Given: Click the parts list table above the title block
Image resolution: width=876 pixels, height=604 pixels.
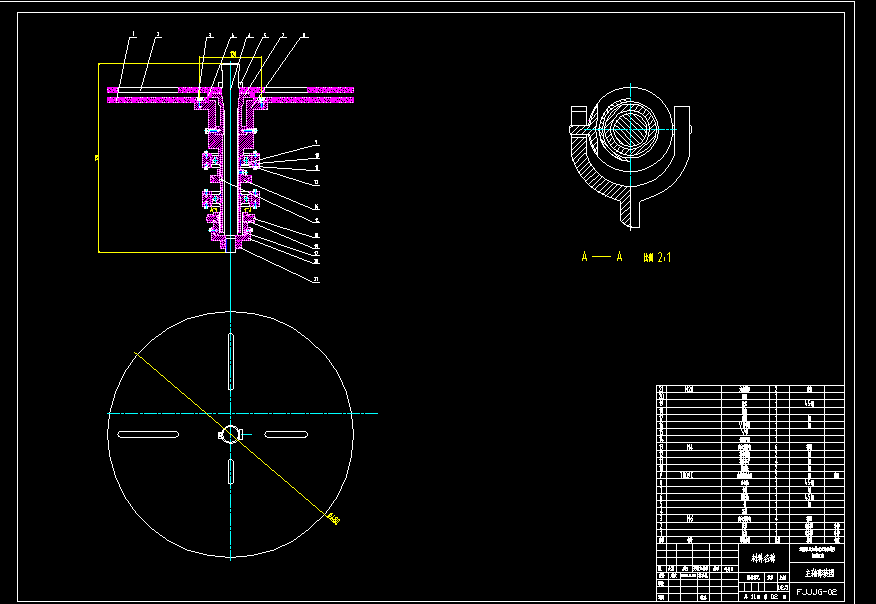Looking at the screenshot, I should [x=750, y=464].
